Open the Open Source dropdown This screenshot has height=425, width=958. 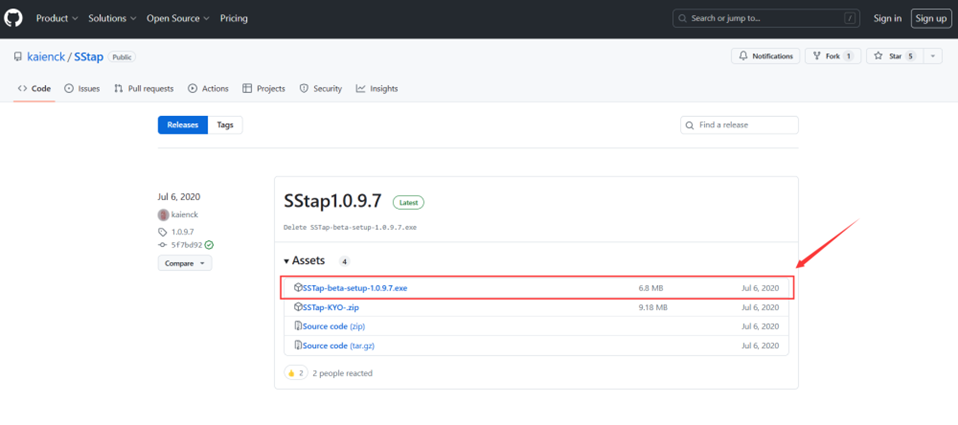(177, 18)
